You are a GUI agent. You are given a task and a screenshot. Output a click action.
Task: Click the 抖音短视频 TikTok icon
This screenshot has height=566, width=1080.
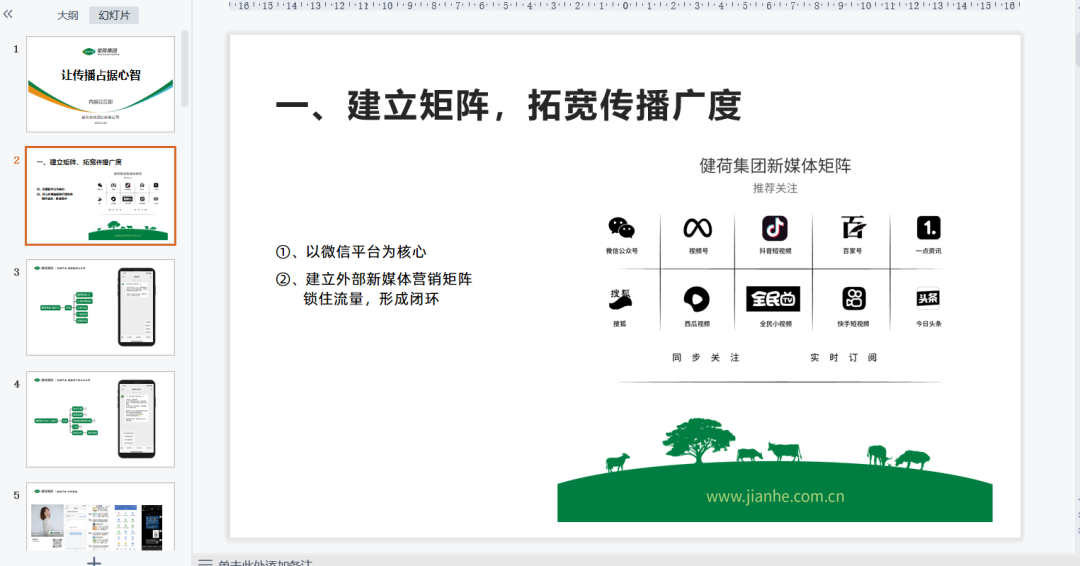pos(775,228)
